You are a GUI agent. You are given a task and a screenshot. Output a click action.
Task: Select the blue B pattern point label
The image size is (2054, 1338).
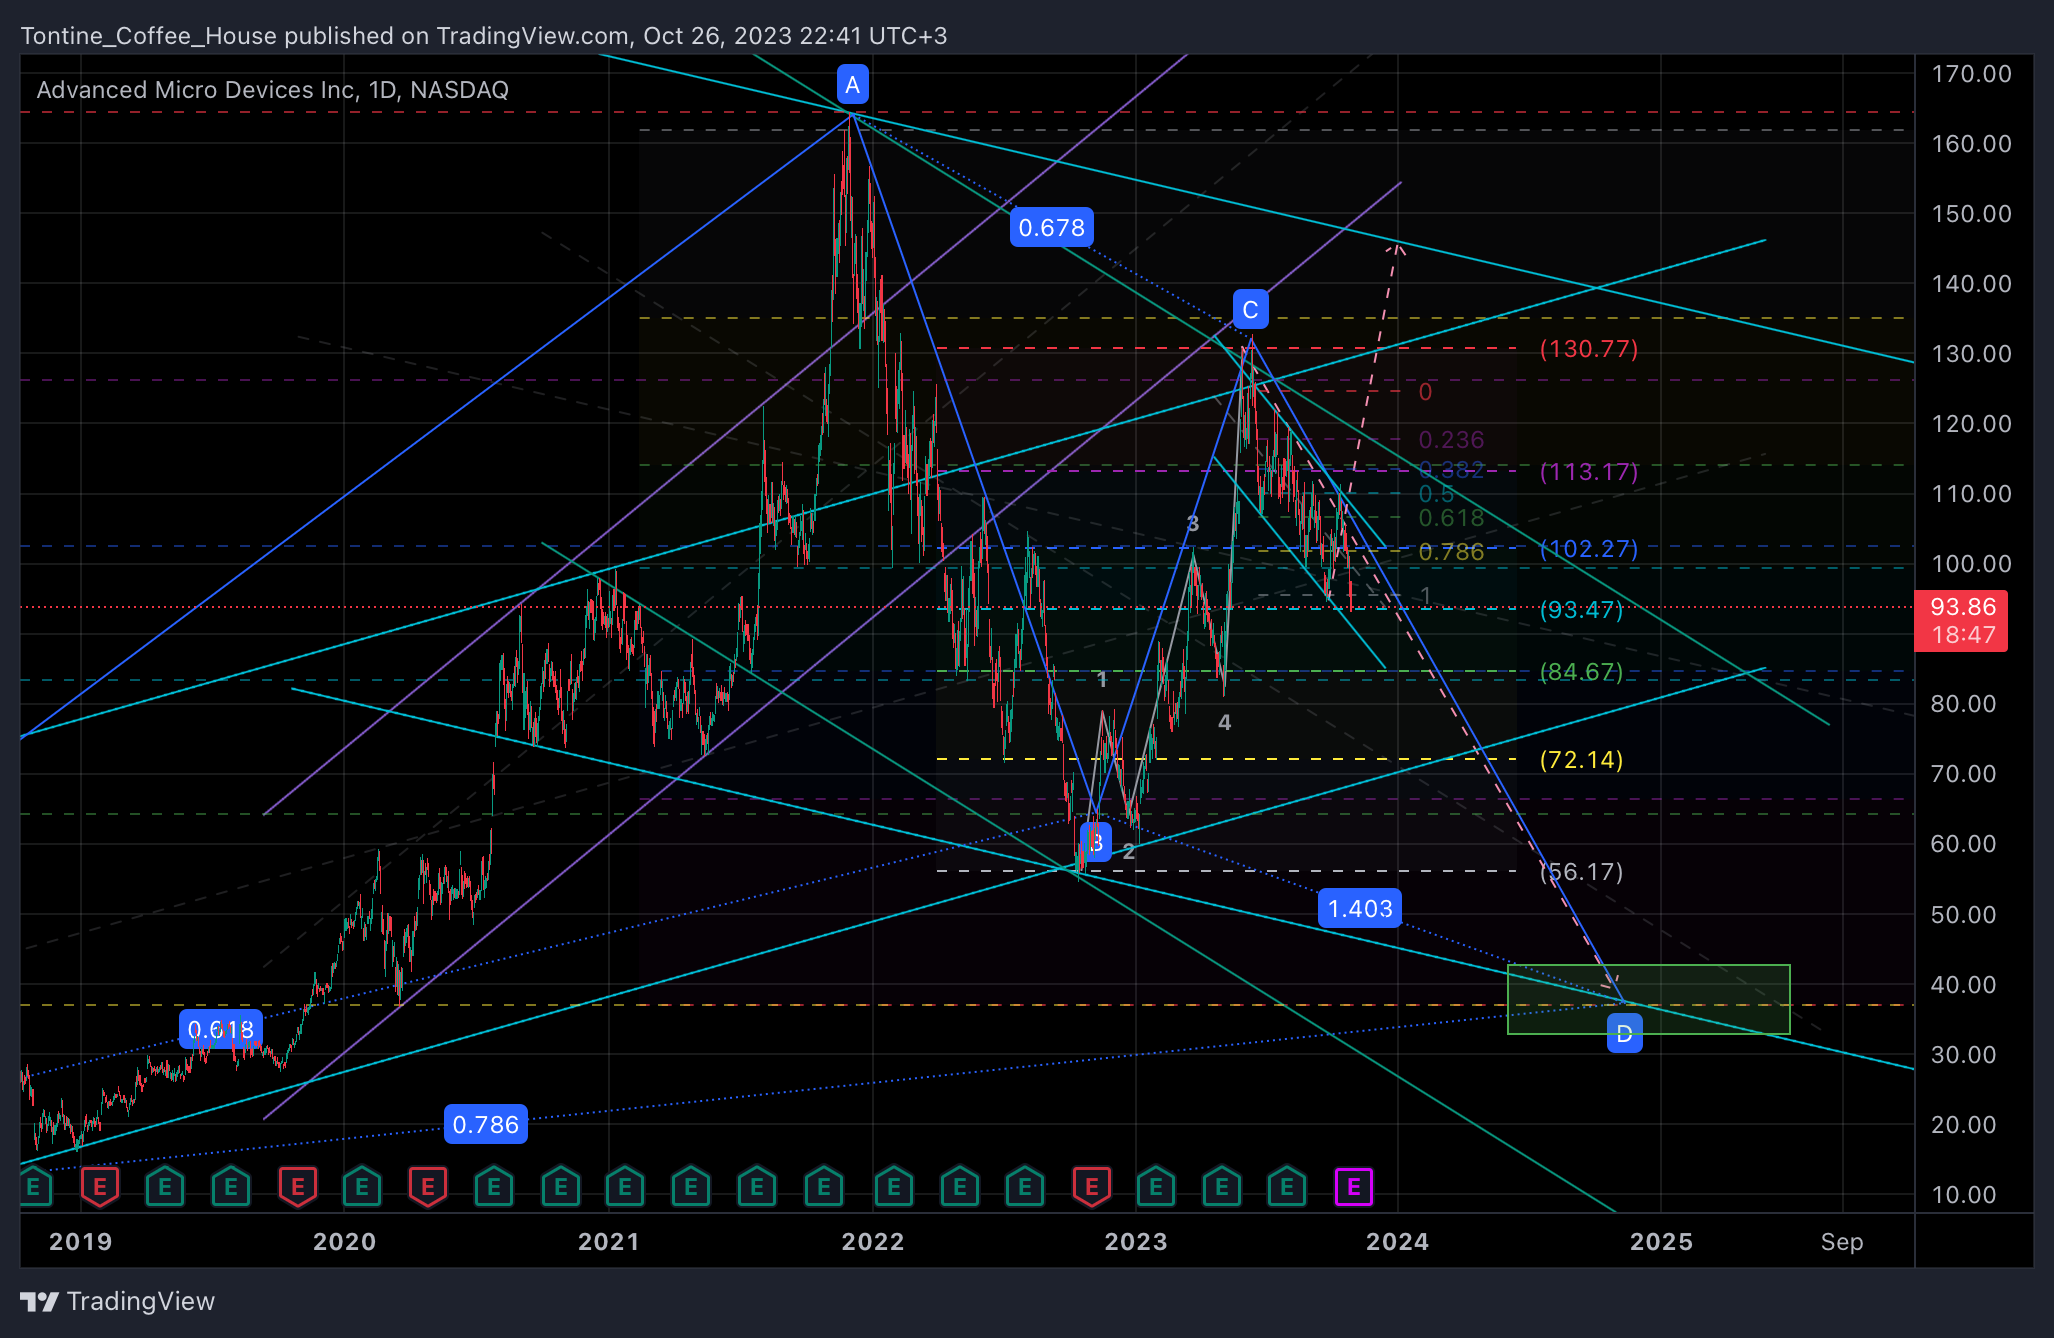[1096, 843]
